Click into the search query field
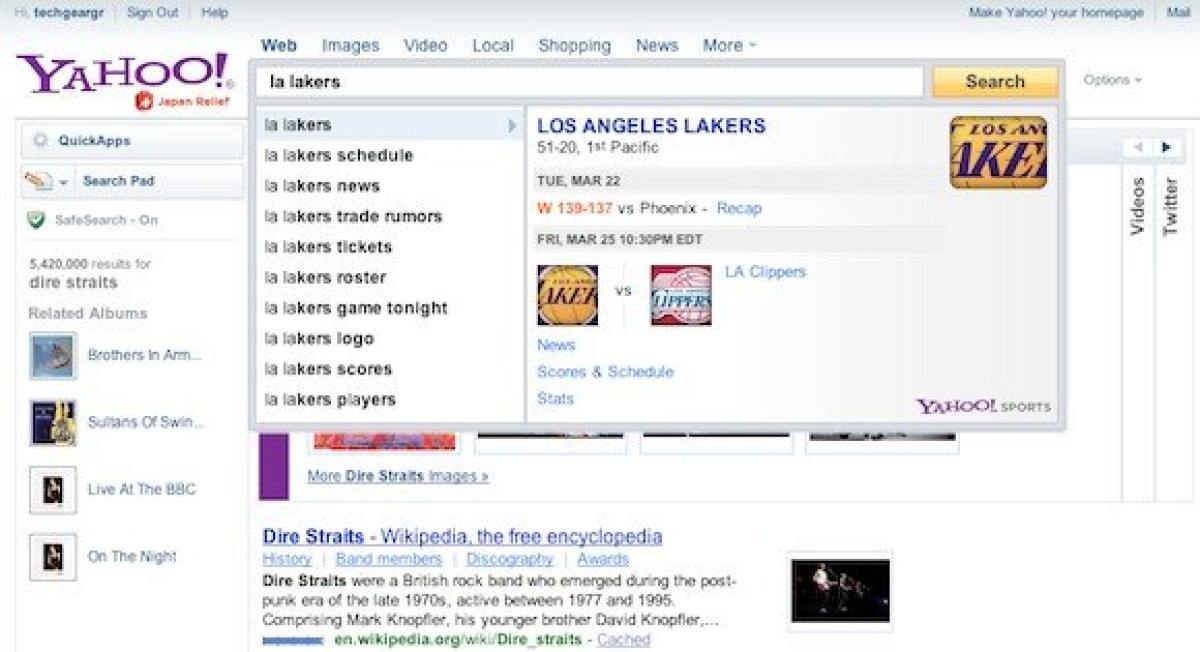This screenshot has width=1200, height=652. click(589, 82)
